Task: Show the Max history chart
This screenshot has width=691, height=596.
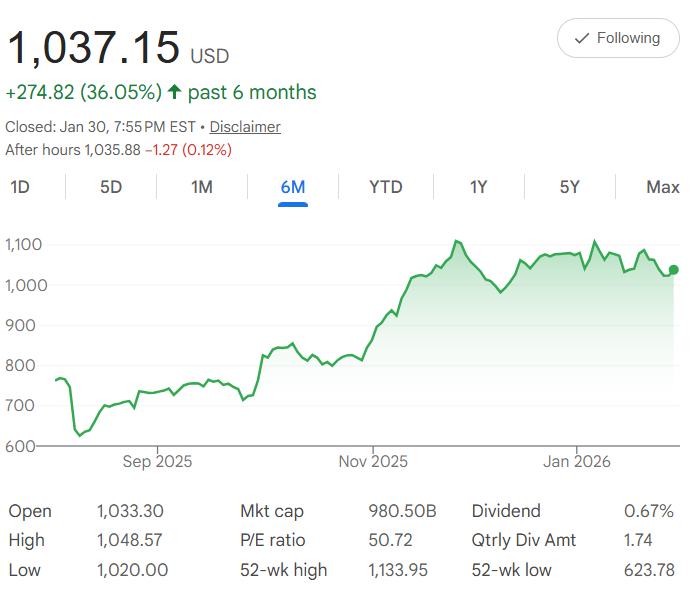Action: coord(662,187)
